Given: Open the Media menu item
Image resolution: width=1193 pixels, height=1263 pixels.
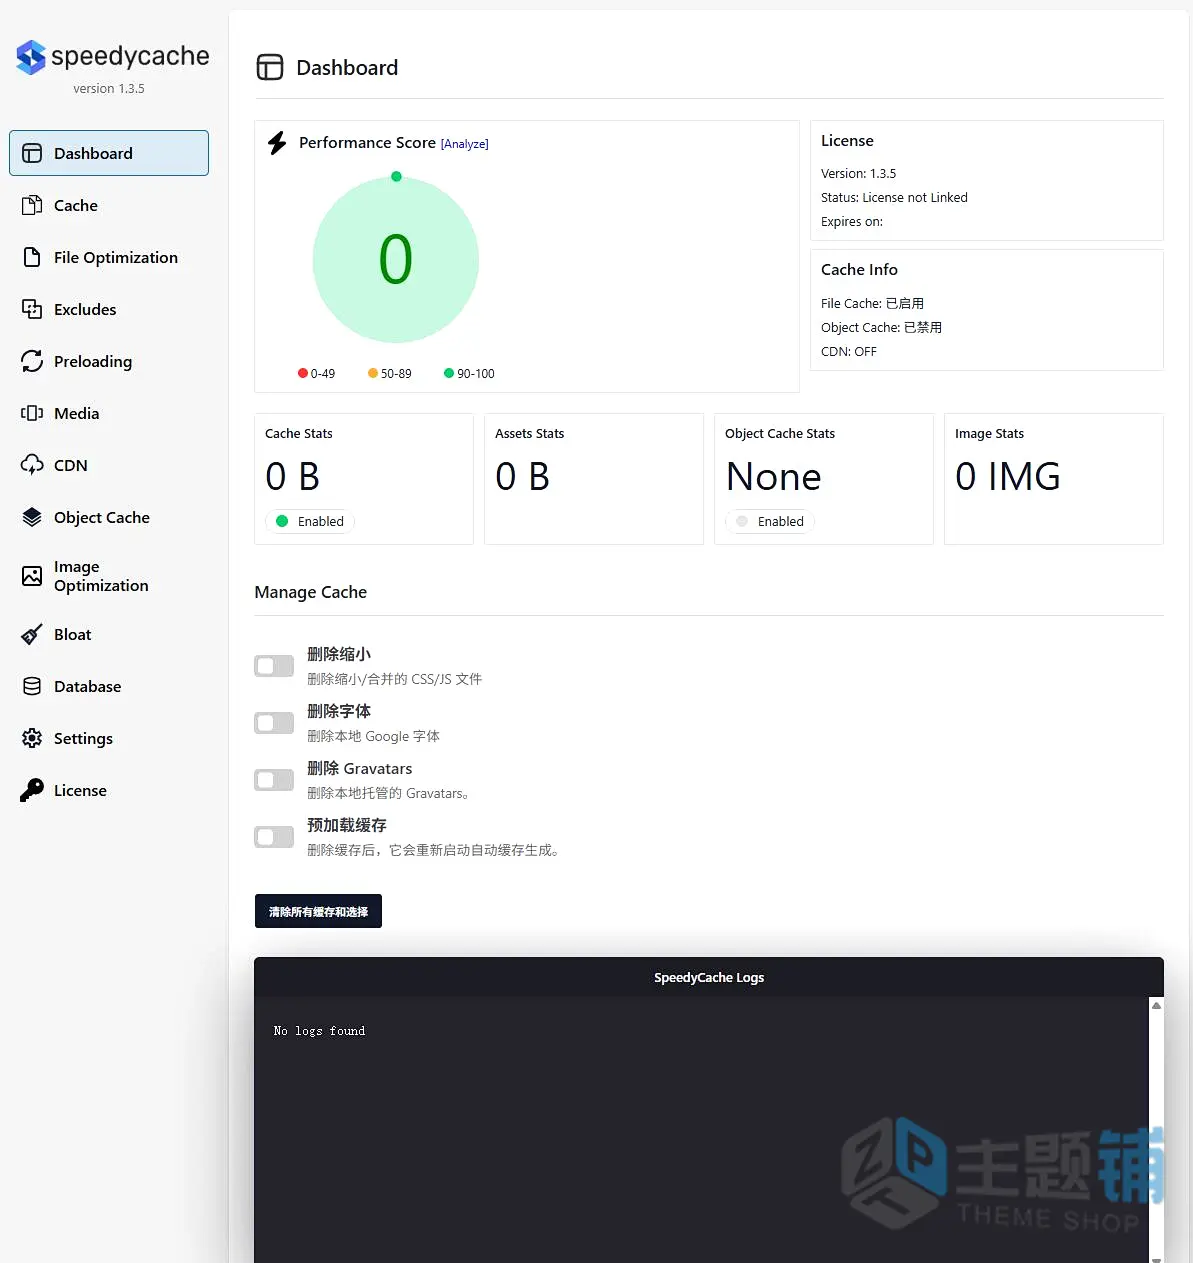Looking at the screenshot, I should click(109, 413).
